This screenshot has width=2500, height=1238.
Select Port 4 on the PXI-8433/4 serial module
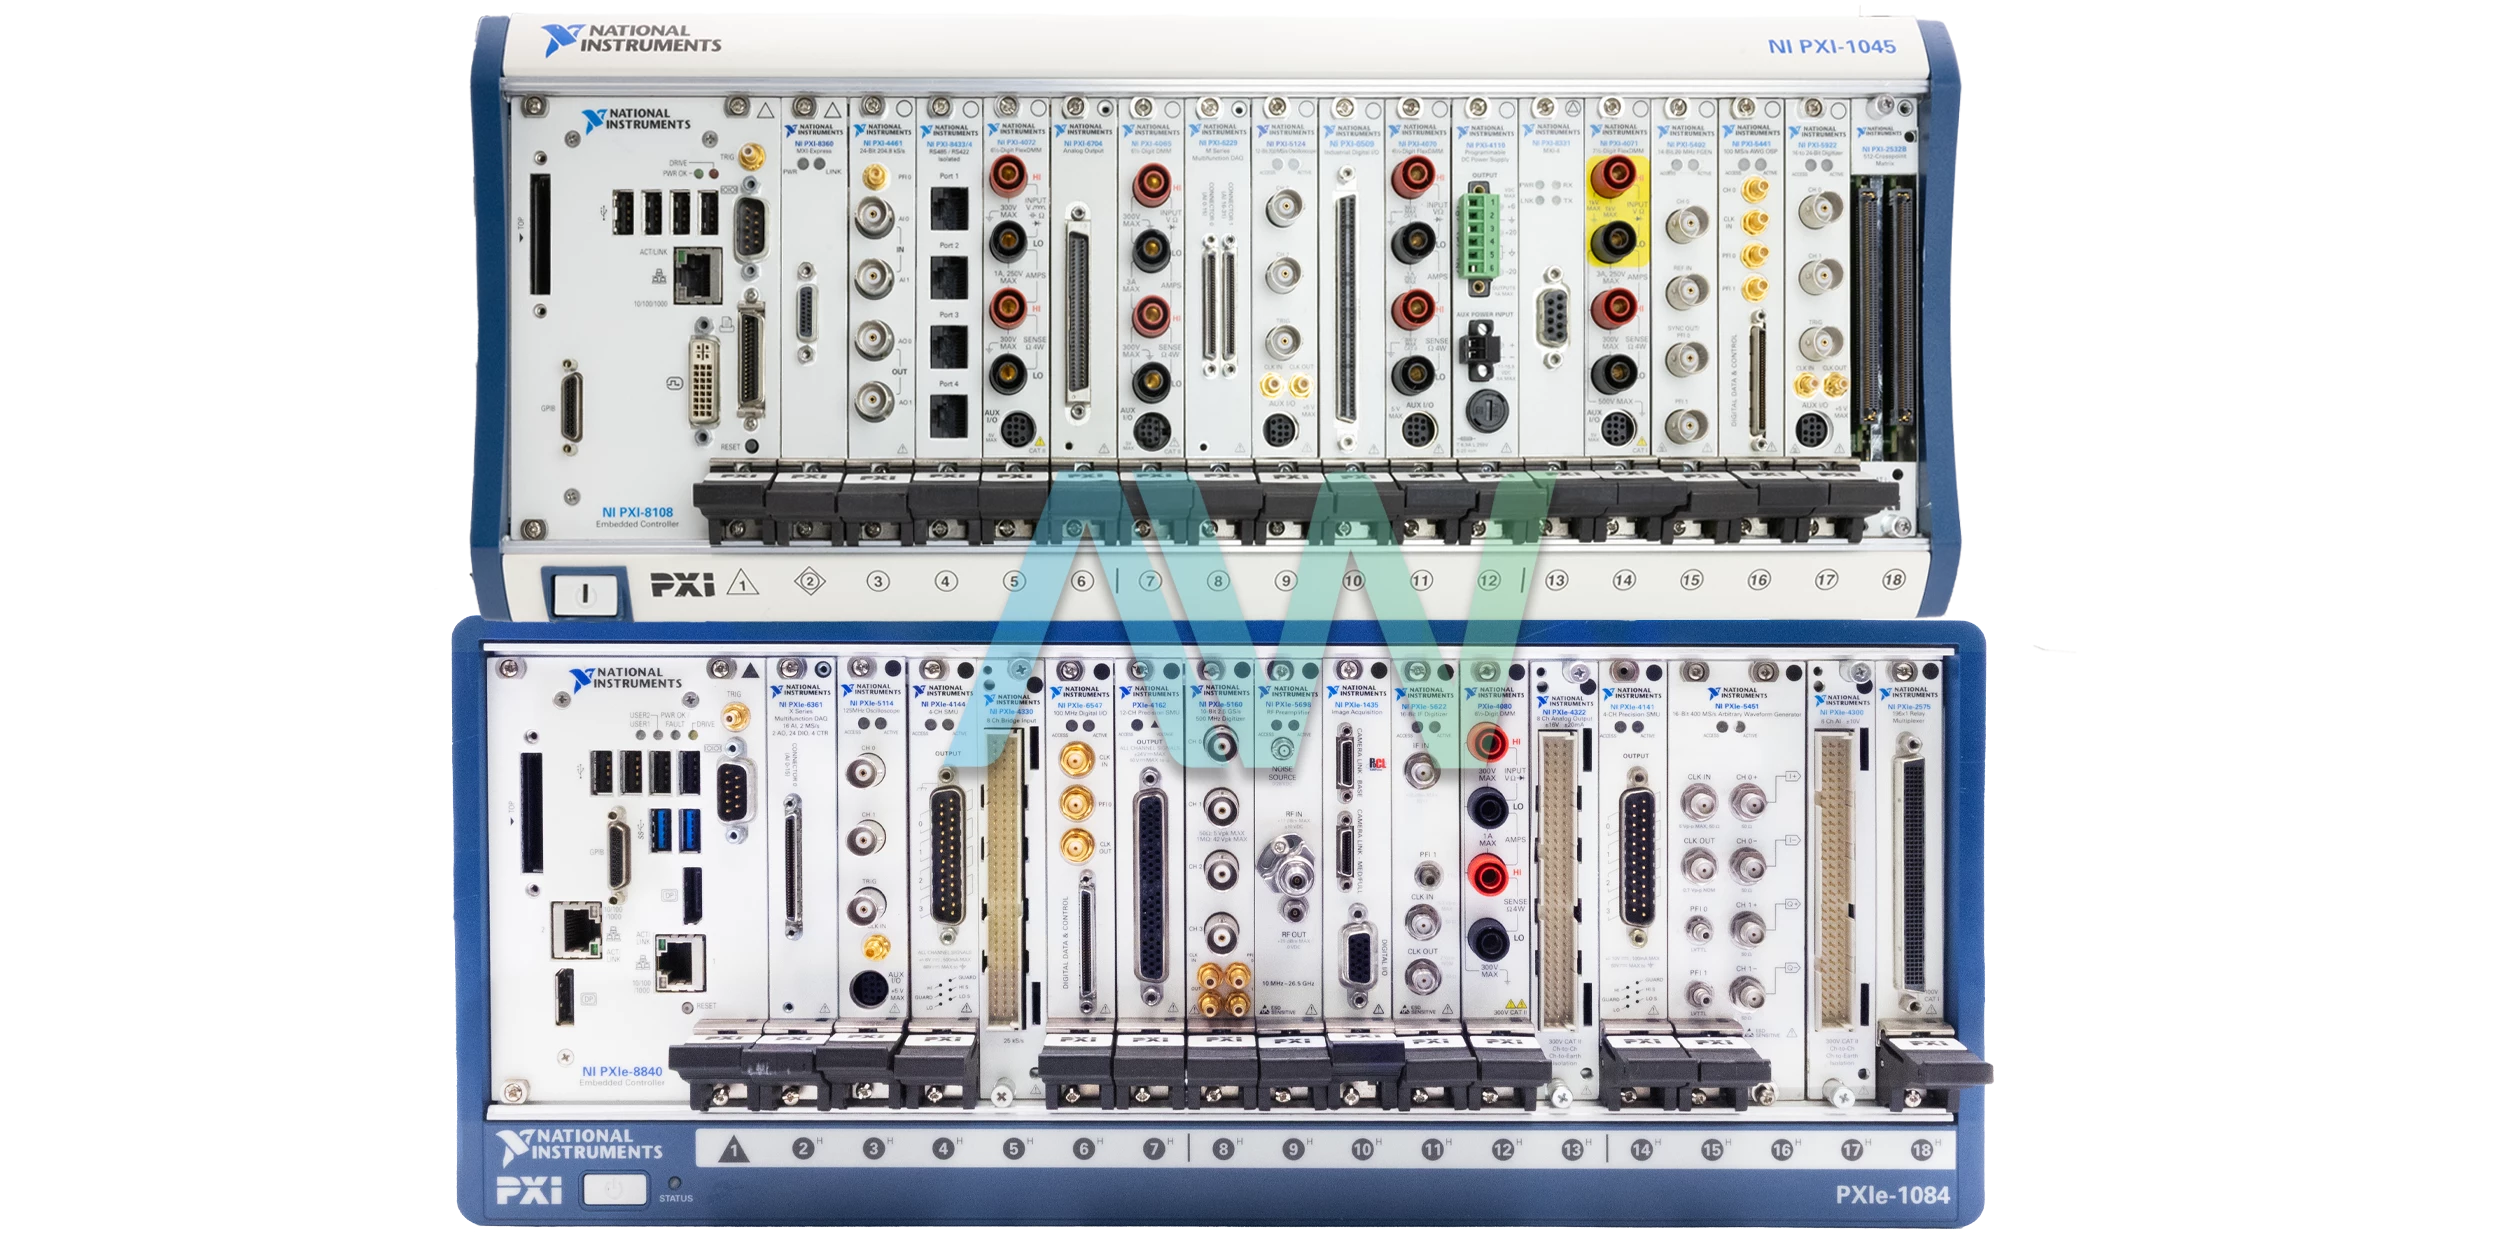[949, 415]
